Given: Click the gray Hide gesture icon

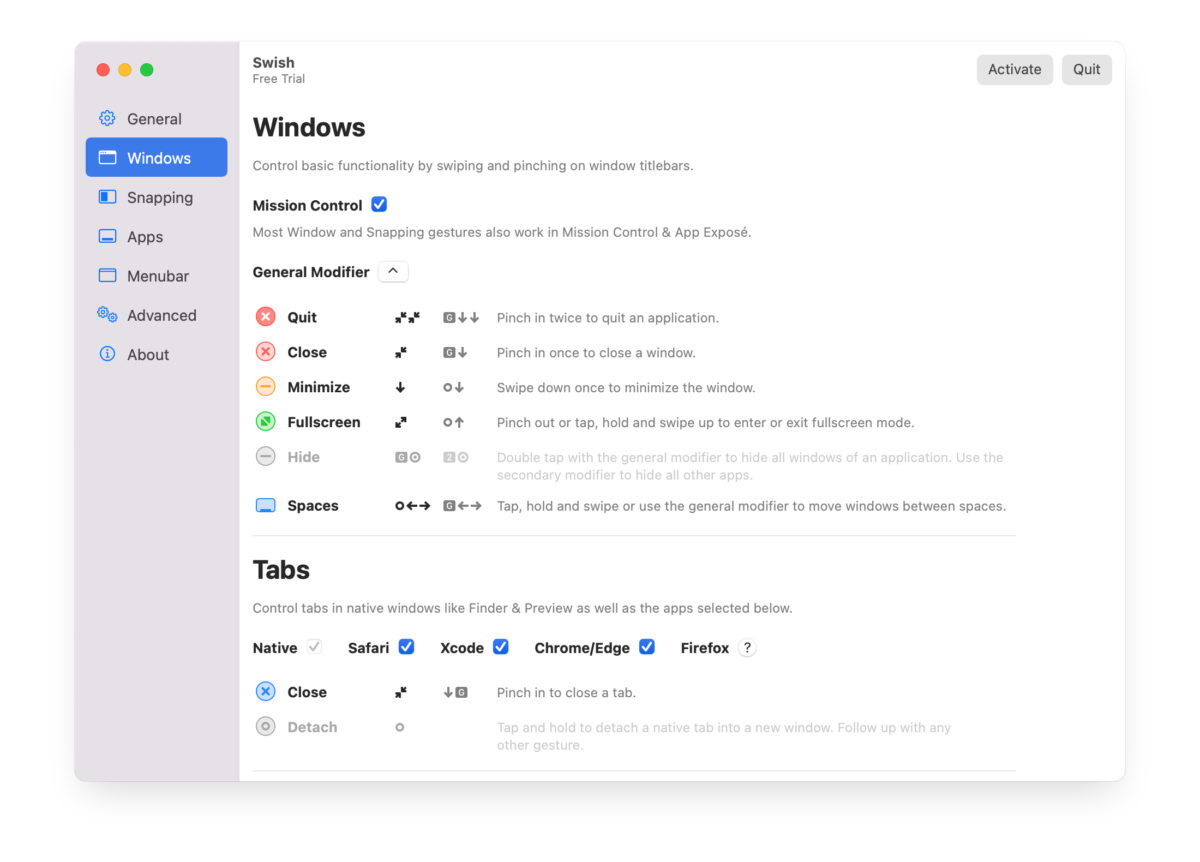Looking at the screenshot, I should pyautogui.click(x=265, y=457).
